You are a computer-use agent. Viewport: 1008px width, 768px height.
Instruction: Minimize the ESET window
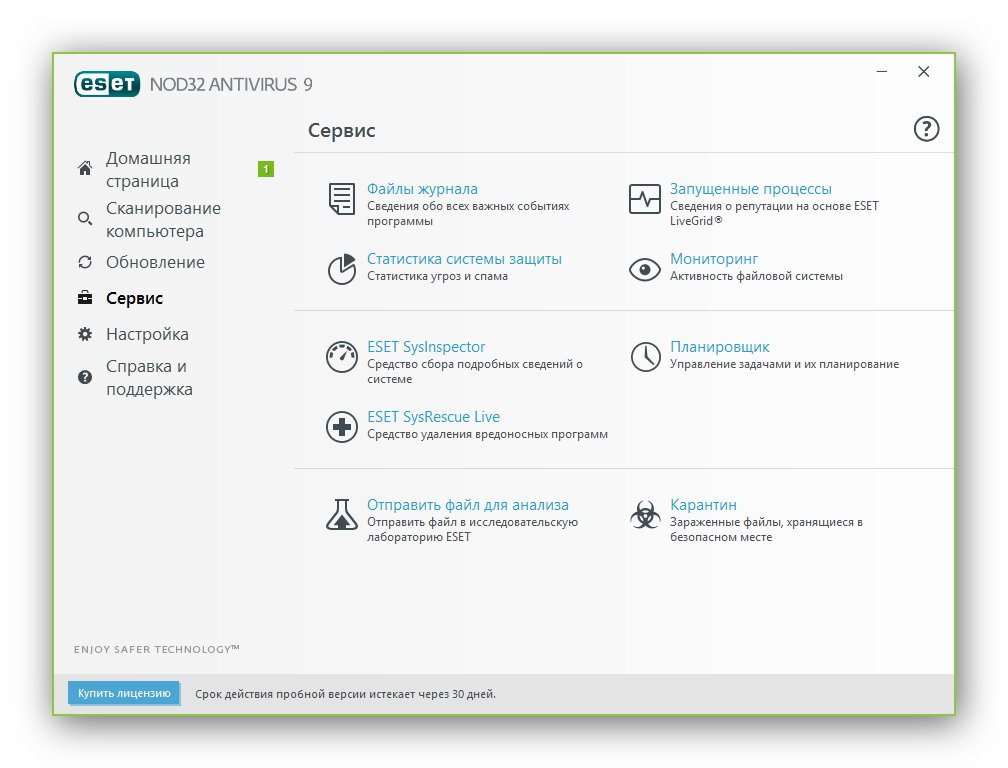882,71
